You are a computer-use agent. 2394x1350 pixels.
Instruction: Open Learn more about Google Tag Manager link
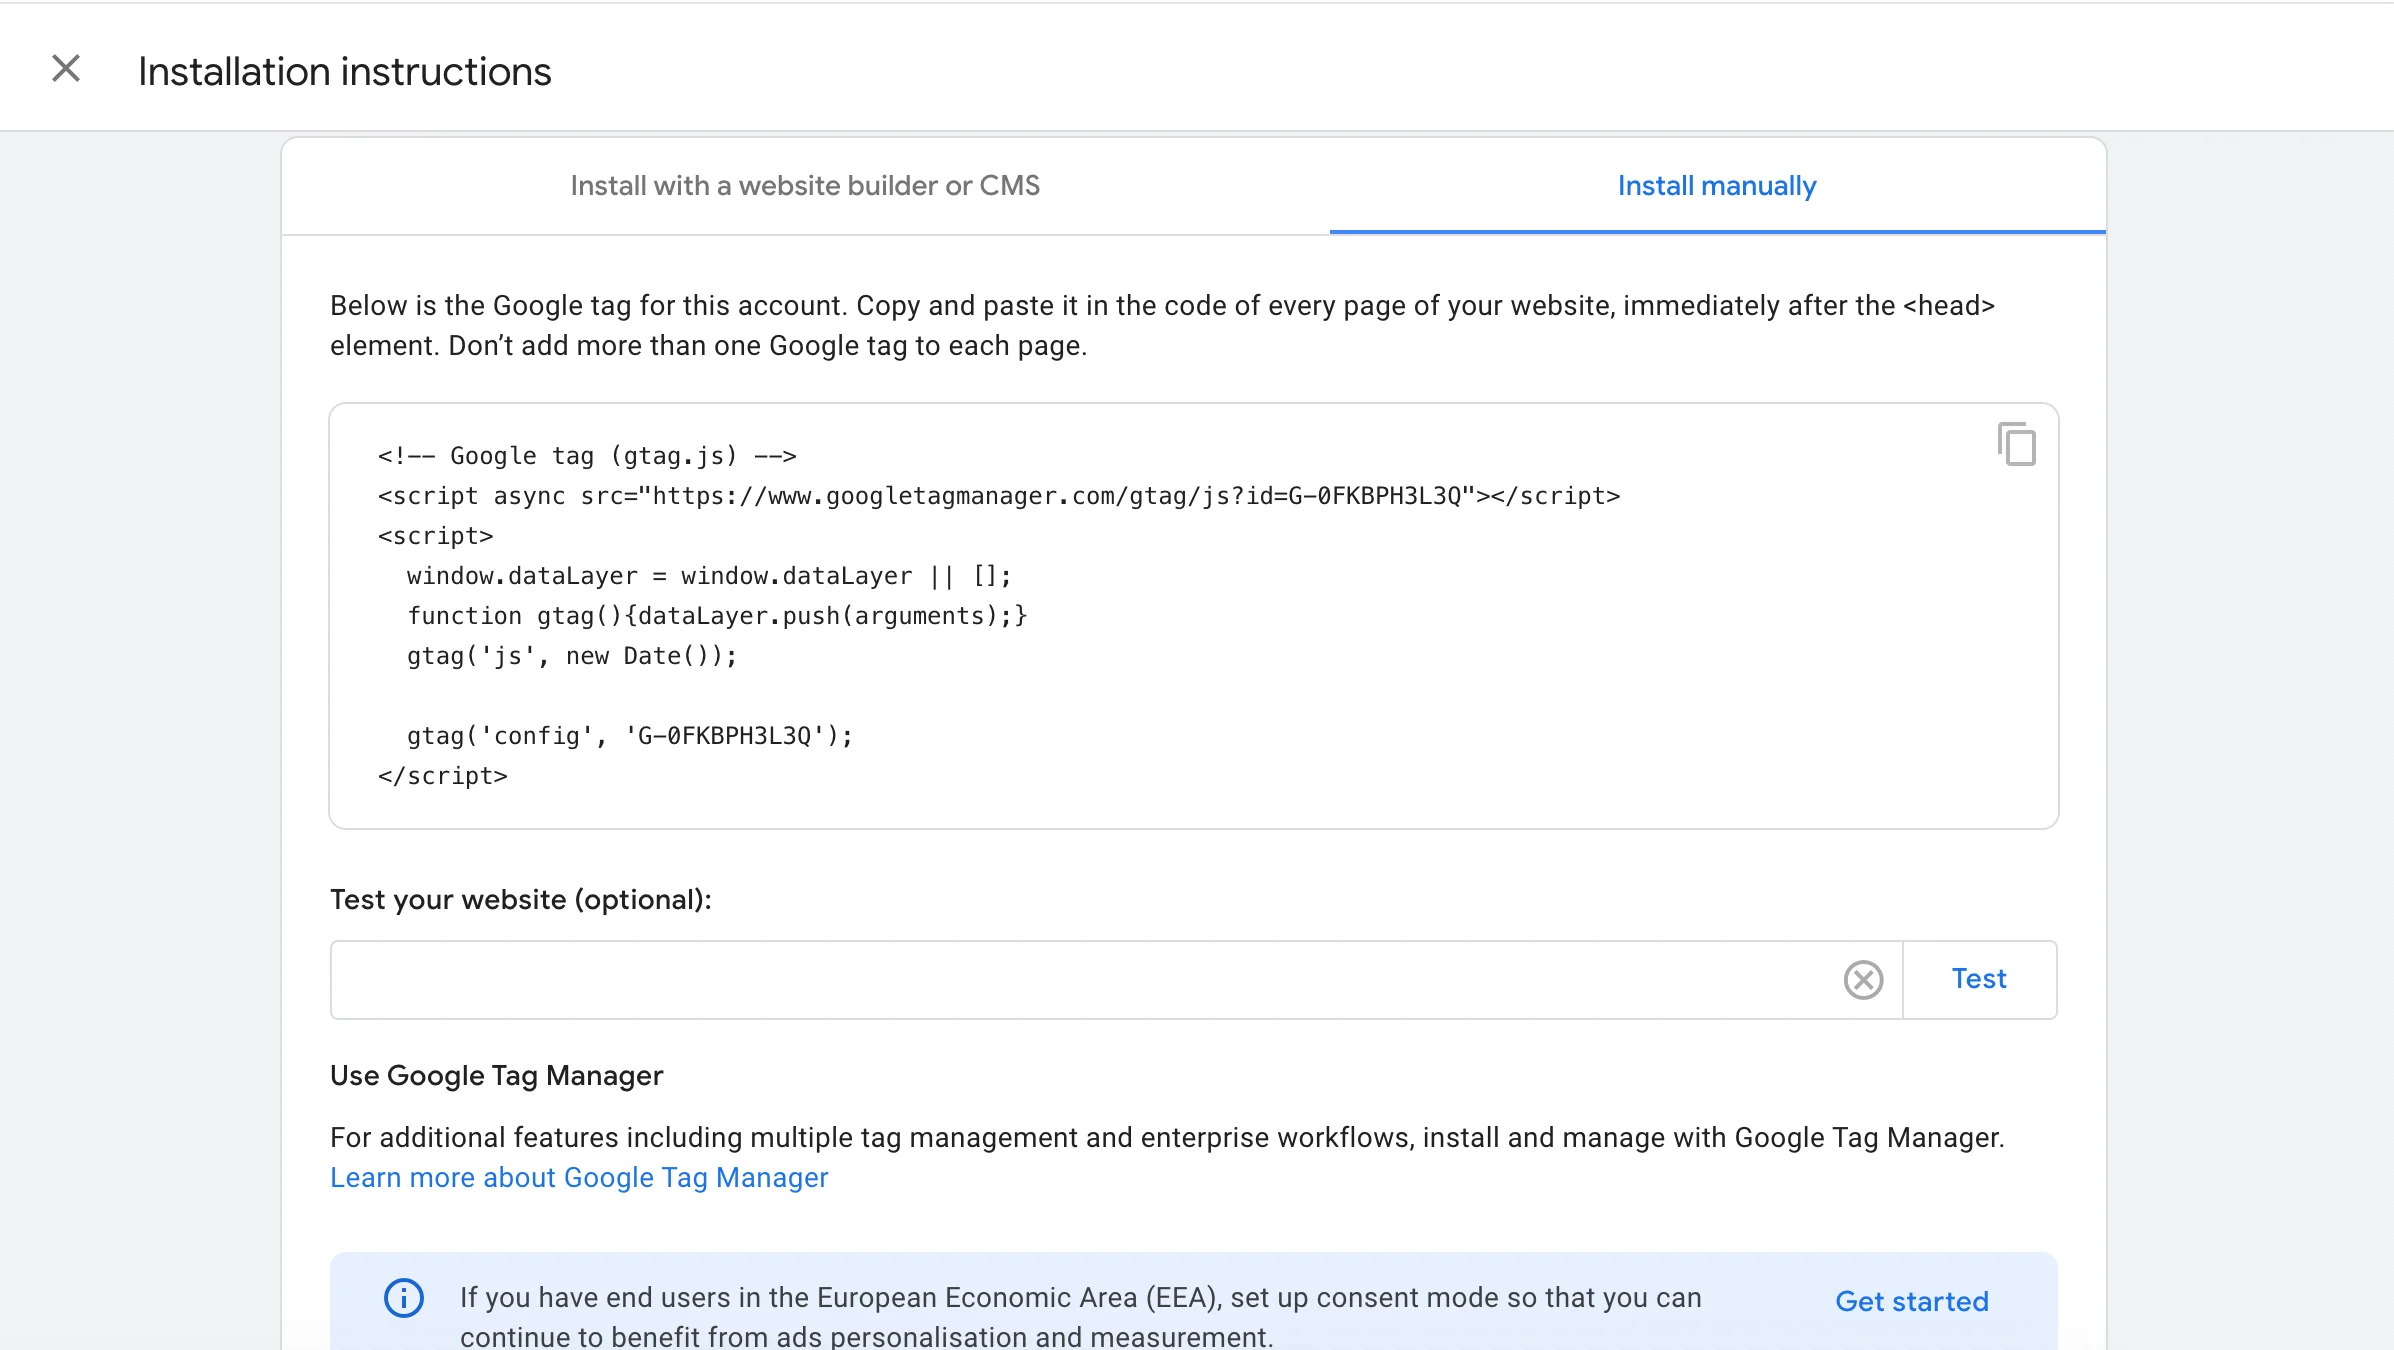pyautogui.click(x=579, y=1178)
